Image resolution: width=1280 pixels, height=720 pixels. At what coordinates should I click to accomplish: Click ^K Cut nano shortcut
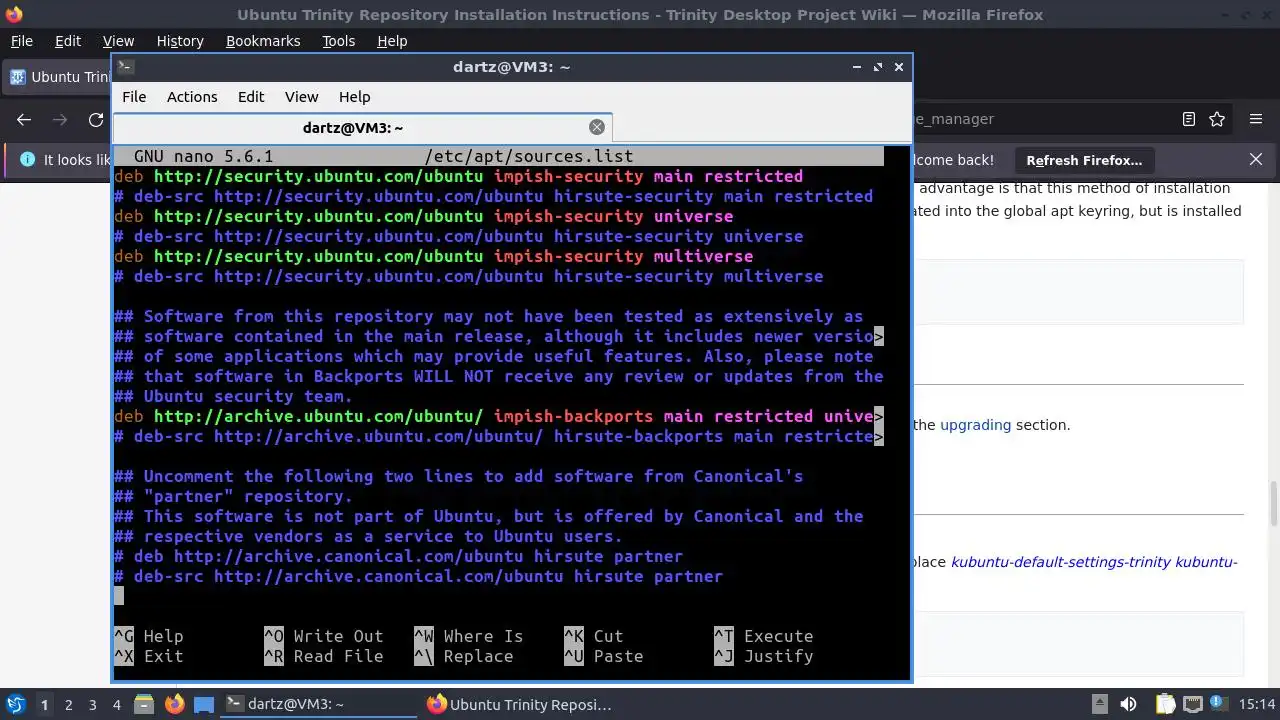pos(594,636)
